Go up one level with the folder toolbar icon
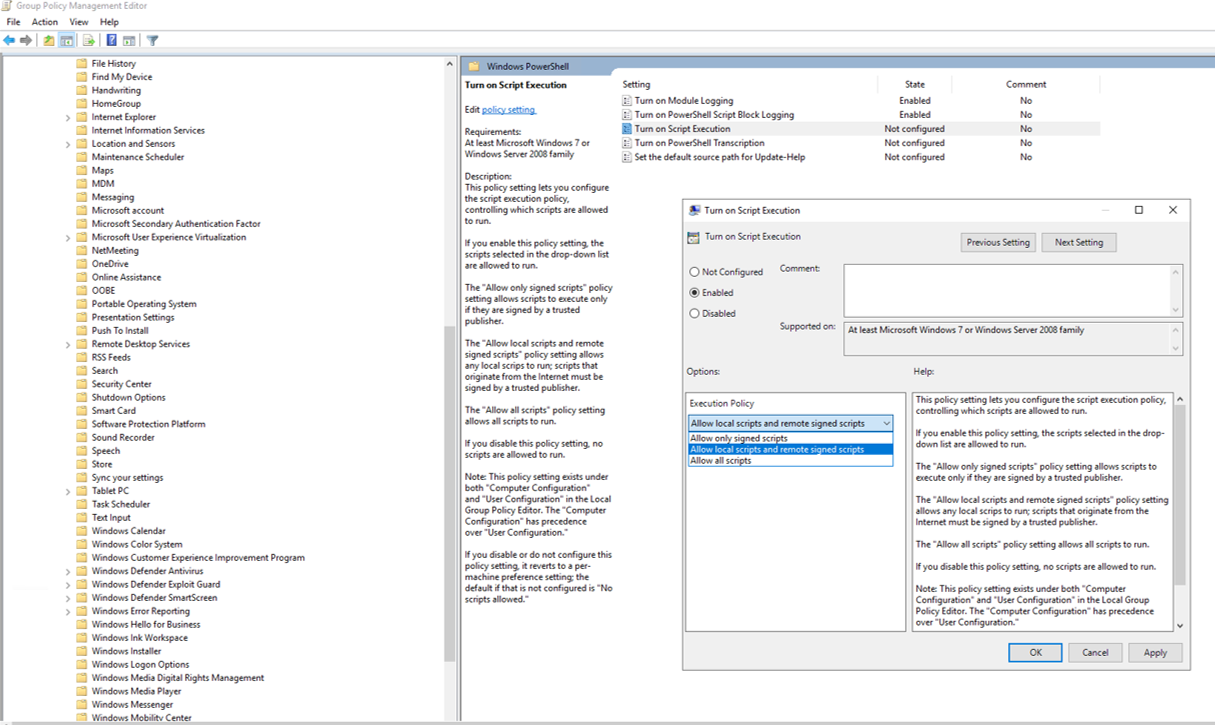1215x725 pixels. (49, 41)
